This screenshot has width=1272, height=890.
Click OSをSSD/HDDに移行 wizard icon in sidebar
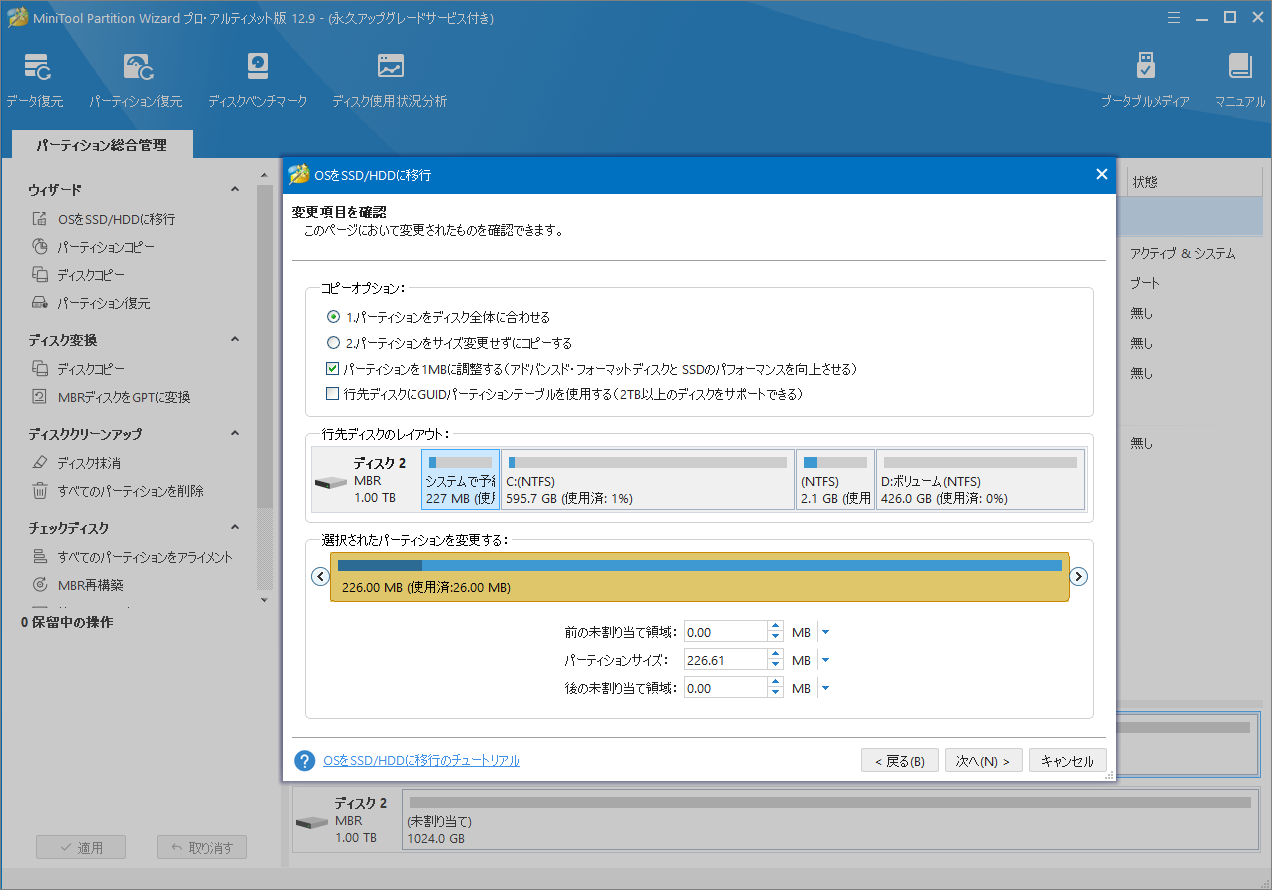[x=40, y=219]
